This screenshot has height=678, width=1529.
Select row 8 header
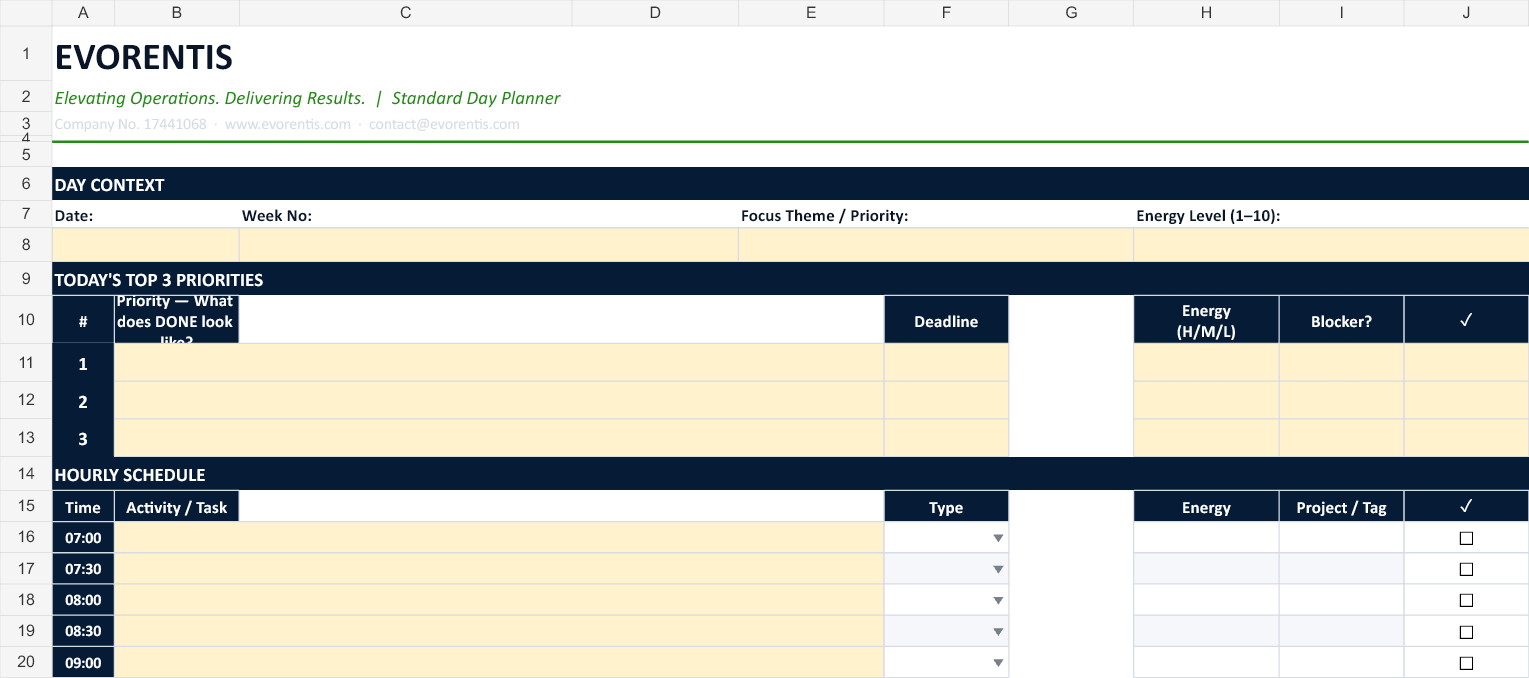click(x=26, y=245)
